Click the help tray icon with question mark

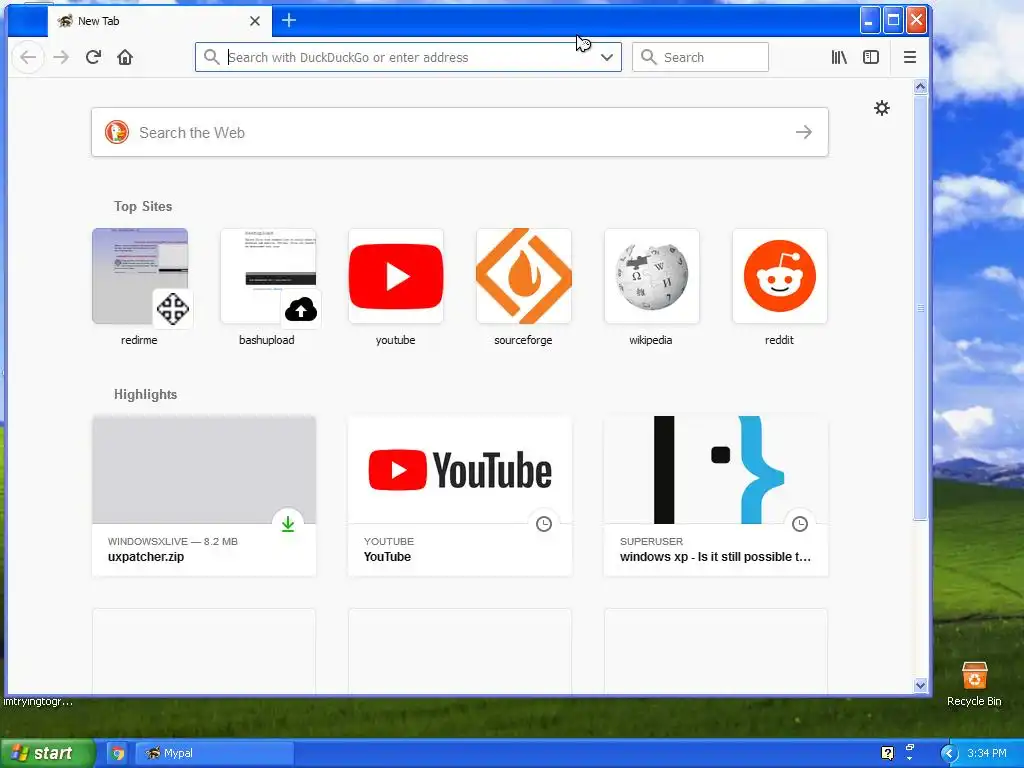coord(887,753)
